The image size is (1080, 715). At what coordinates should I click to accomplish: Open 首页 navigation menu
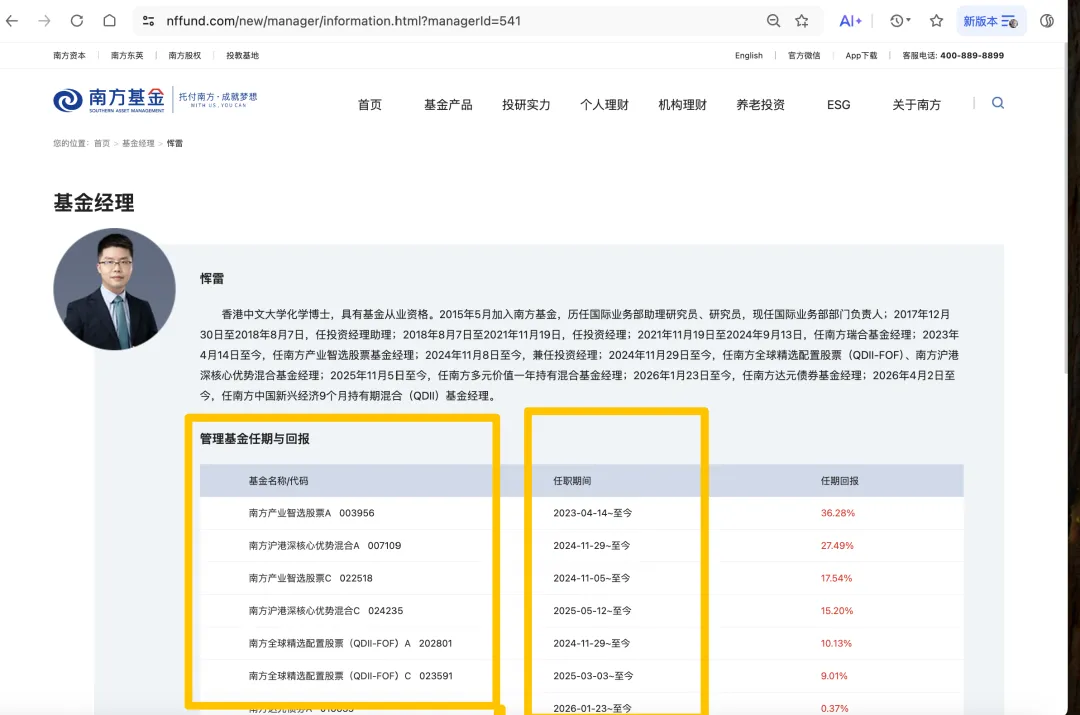click(x=370, y=105)
